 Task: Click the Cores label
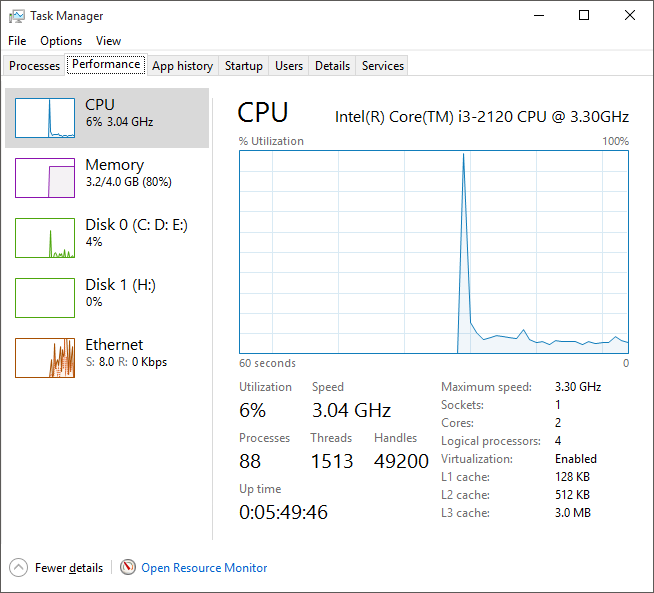pyautogui.click(x=457, y=423)
